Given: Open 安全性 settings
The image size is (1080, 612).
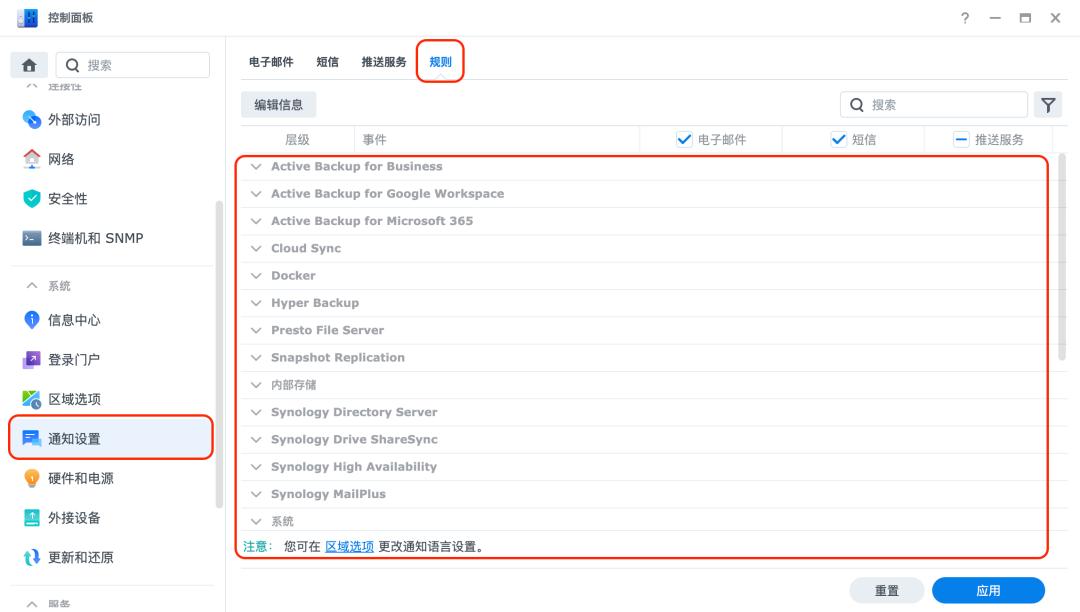Looking at the screenshot, I should (x=68, y=198).
